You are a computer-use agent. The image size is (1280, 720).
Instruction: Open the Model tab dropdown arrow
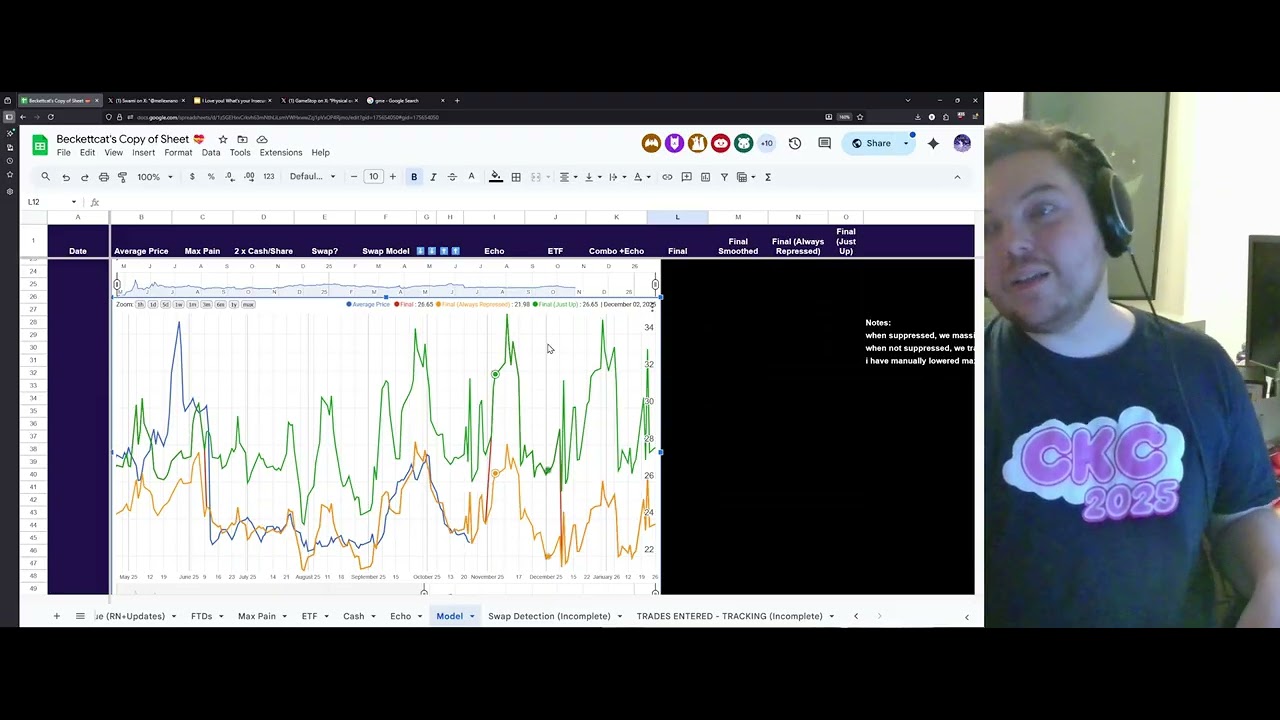(472, 616)
